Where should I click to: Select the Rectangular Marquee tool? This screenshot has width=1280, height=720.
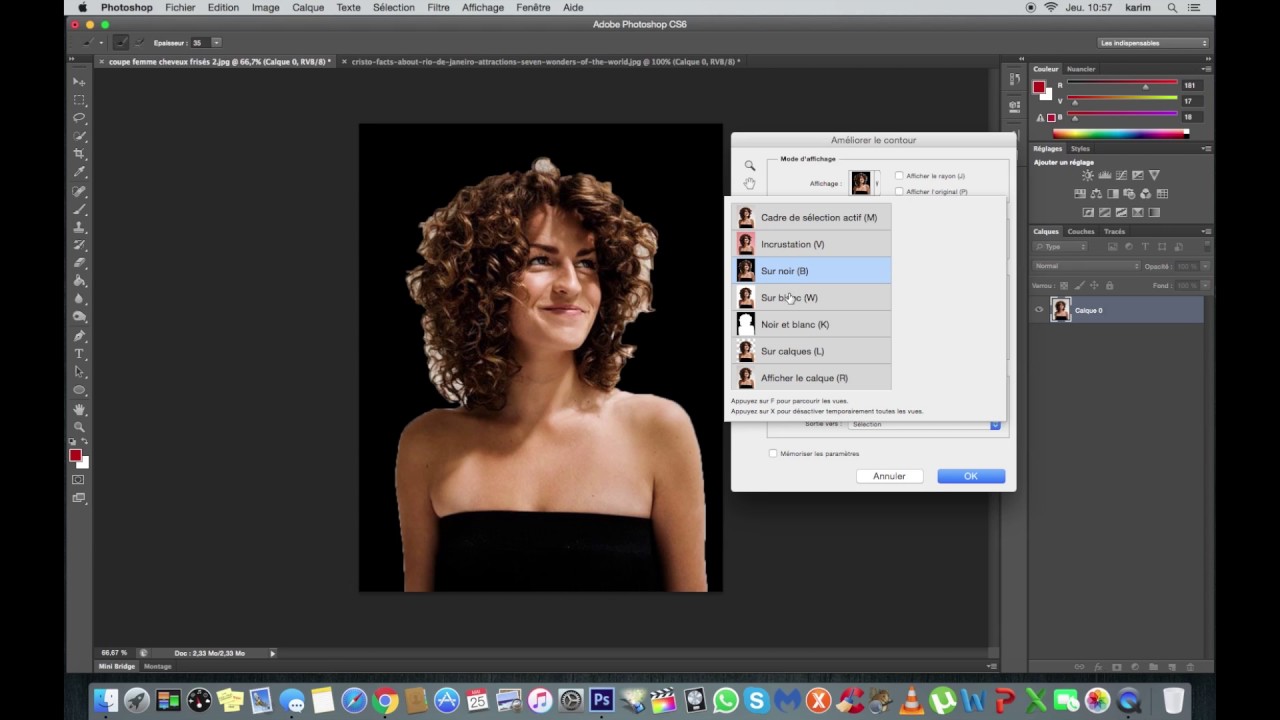pos(79,100)
